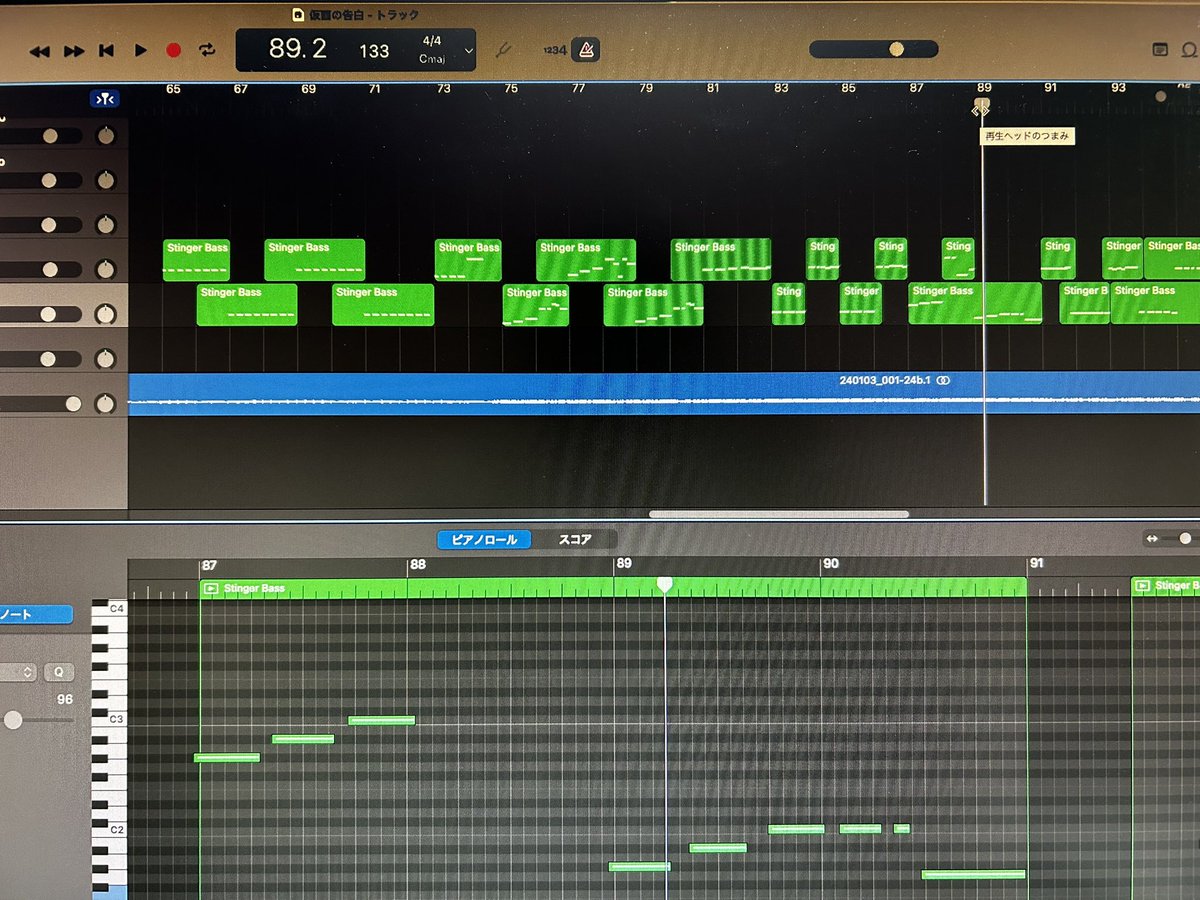The image size is (1200, 900).
Task: Start playback with the Play button
Action: [x=141, y=50]
